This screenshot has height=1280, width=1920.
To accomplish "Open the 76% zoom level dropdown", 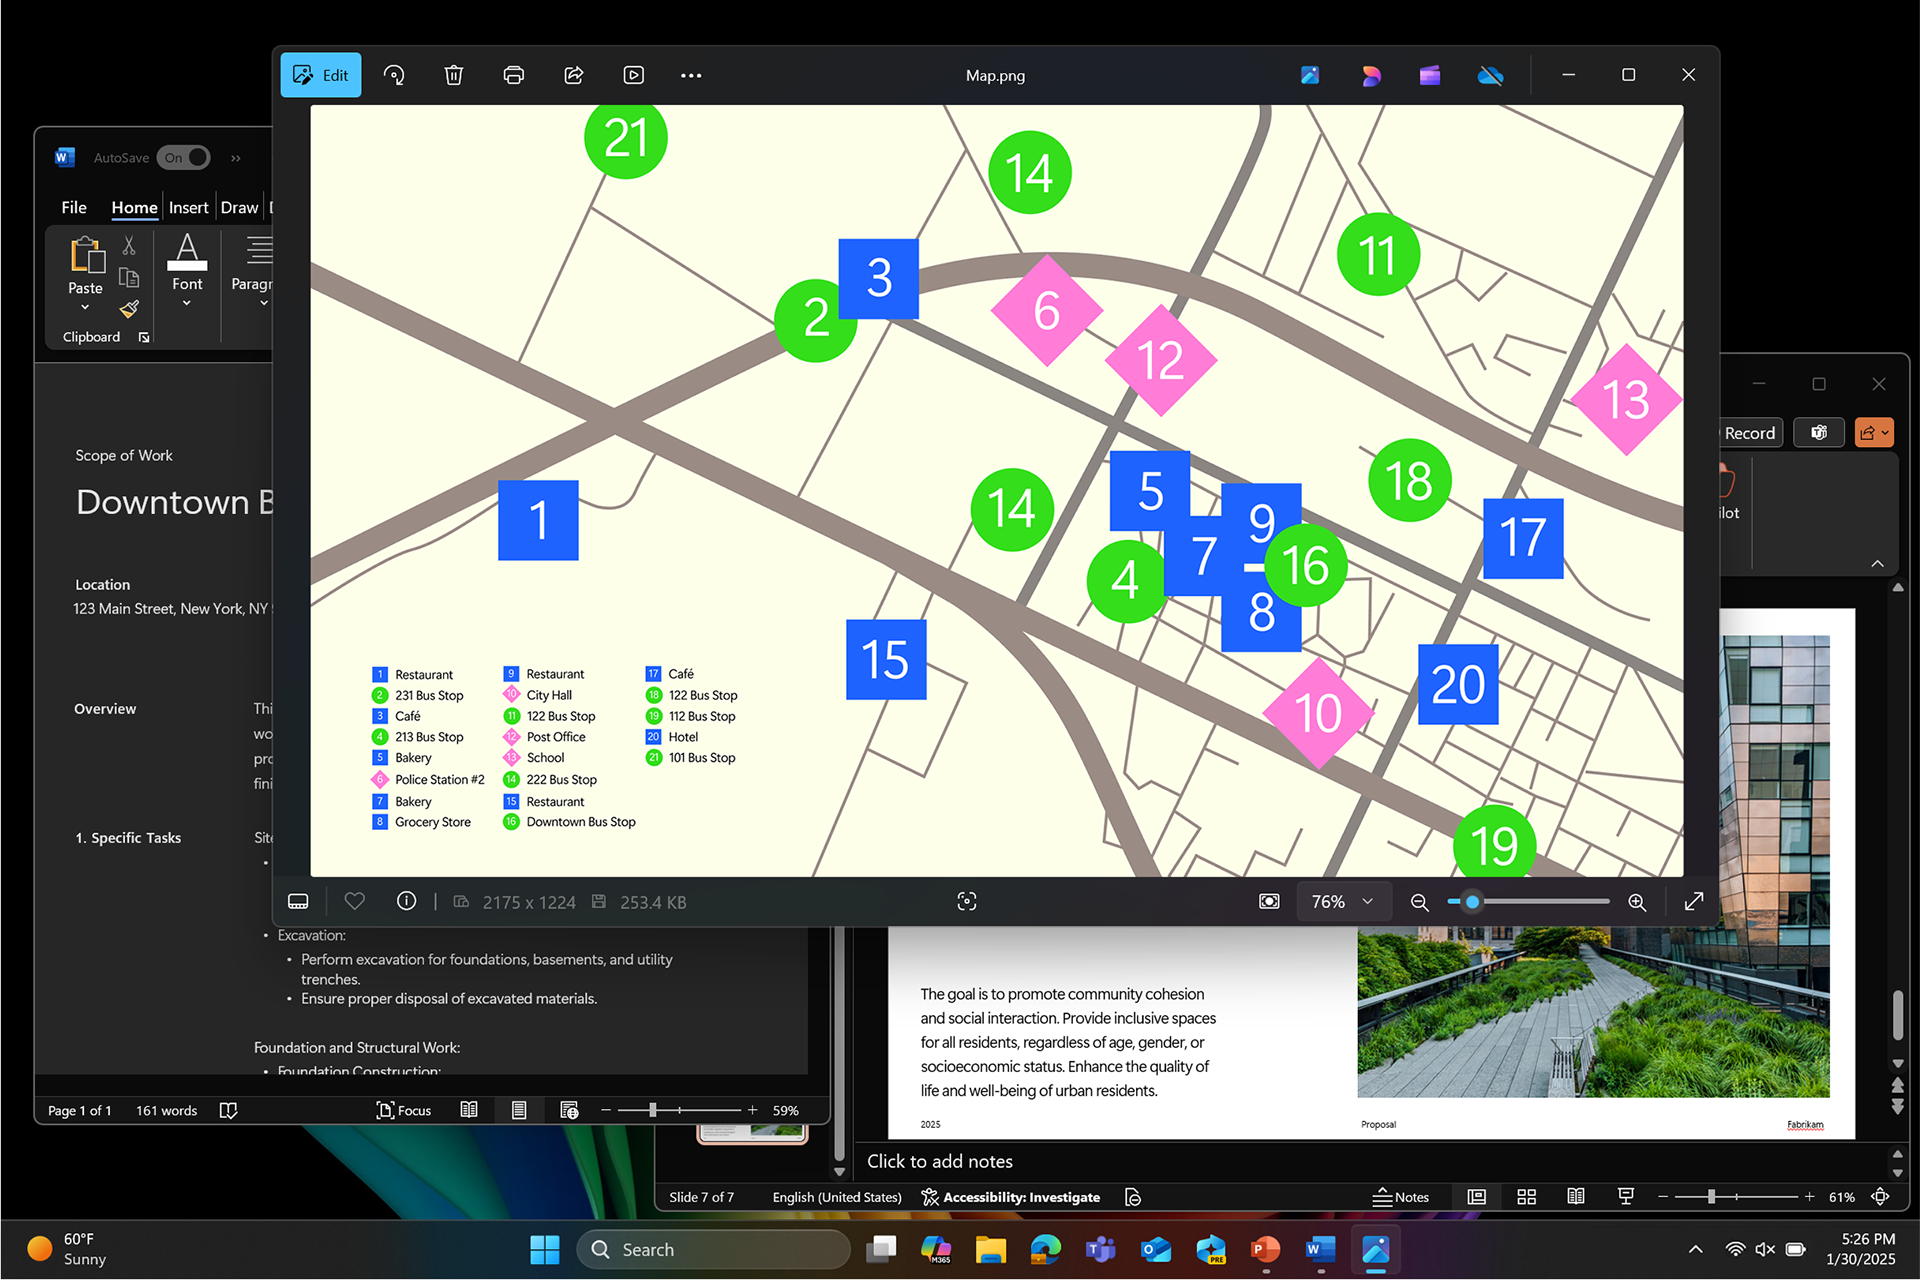I will point(1342,901).
